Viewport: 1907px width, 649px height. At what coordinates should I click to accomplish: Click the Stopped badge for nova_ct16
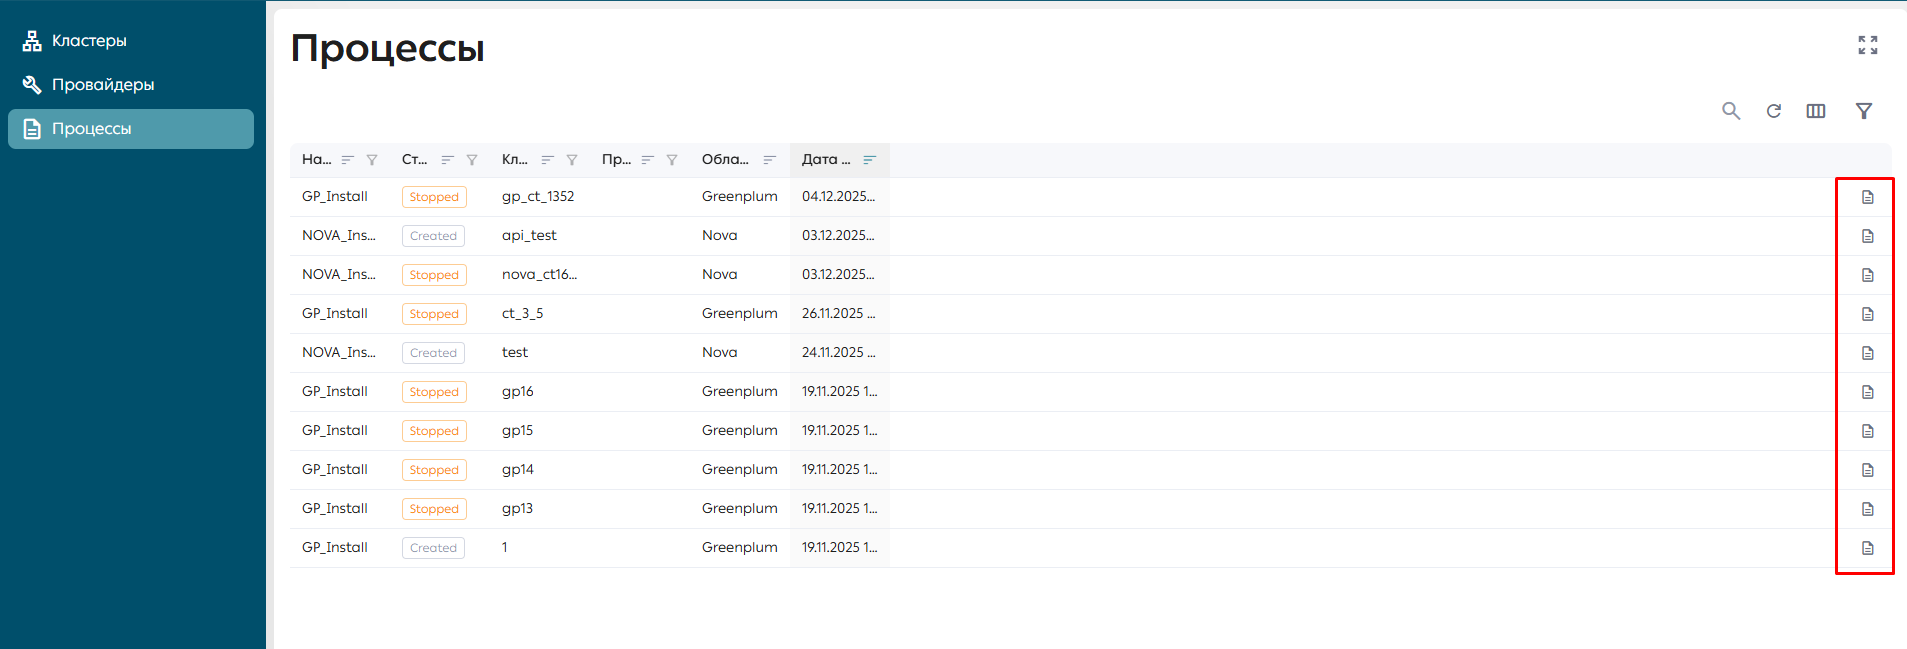(x=434, y=275)
